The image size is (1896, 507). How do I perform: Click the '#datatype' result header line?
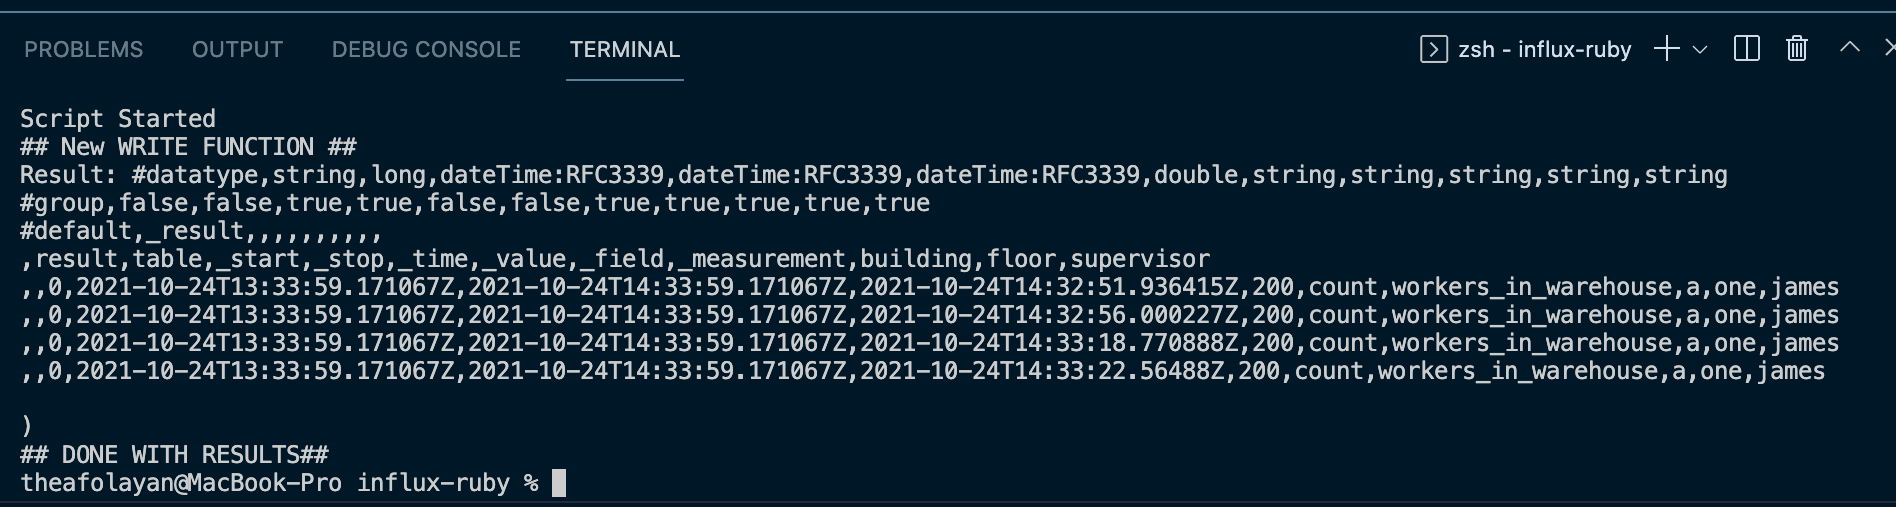873,175
